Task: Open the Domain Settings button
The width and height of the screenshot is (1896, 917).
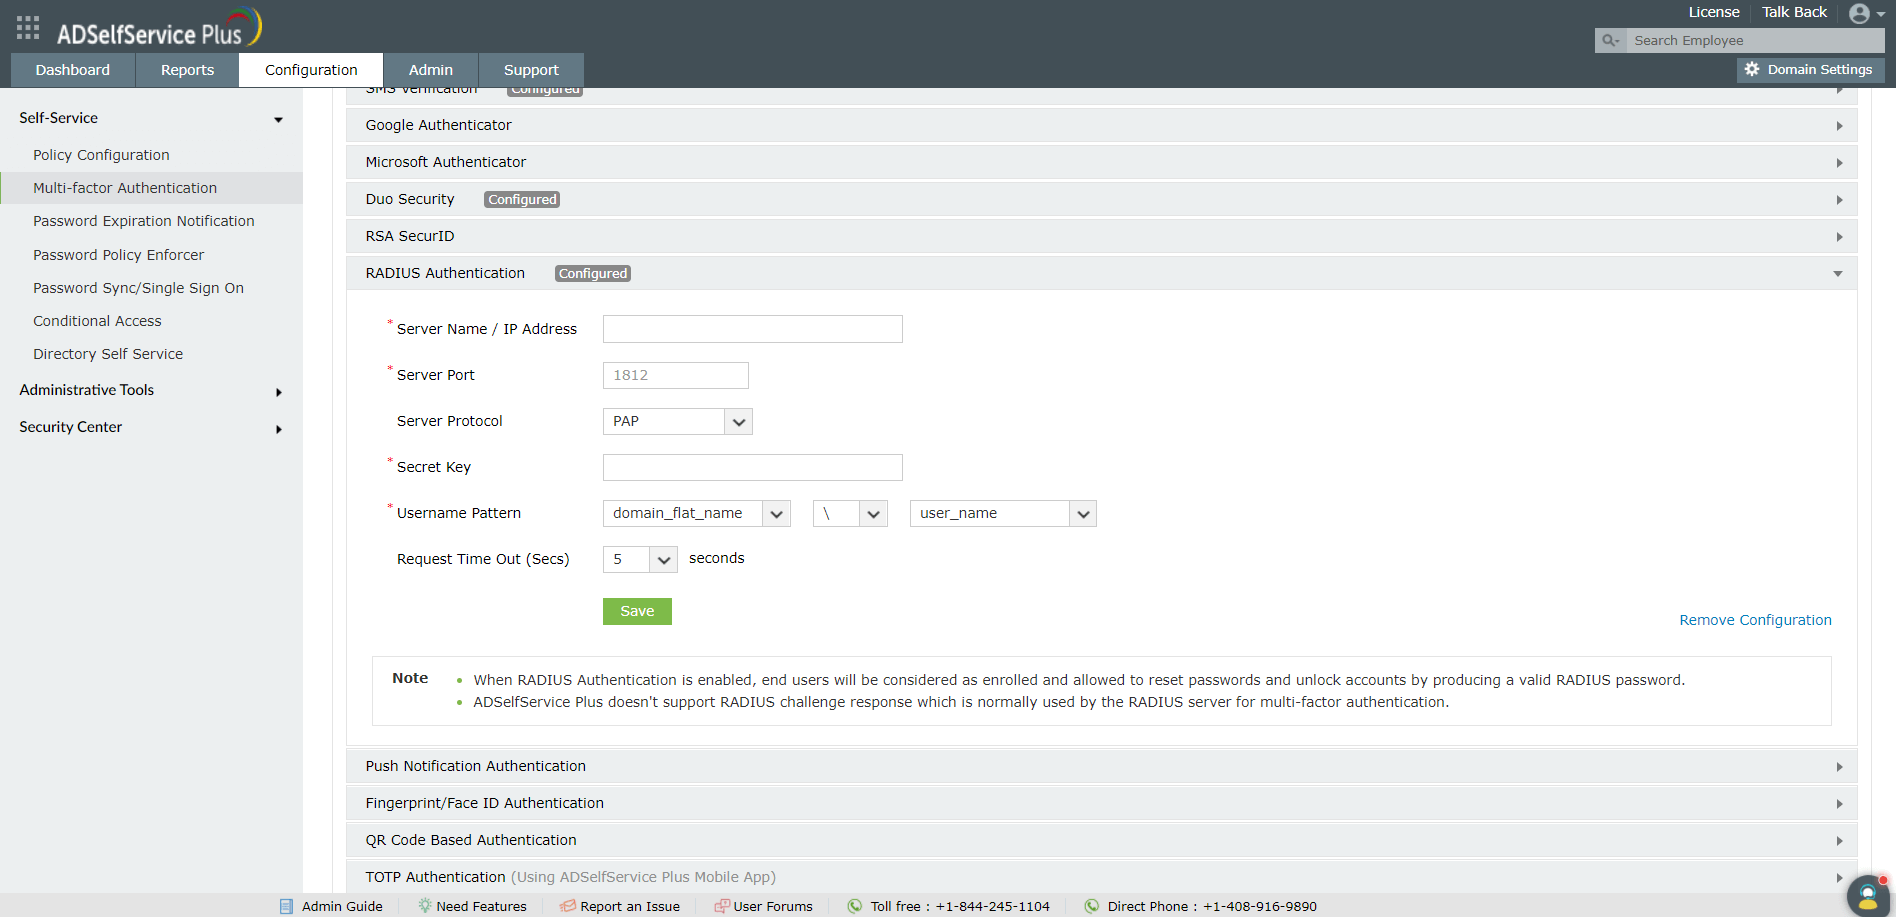Action: [1810, 70]
